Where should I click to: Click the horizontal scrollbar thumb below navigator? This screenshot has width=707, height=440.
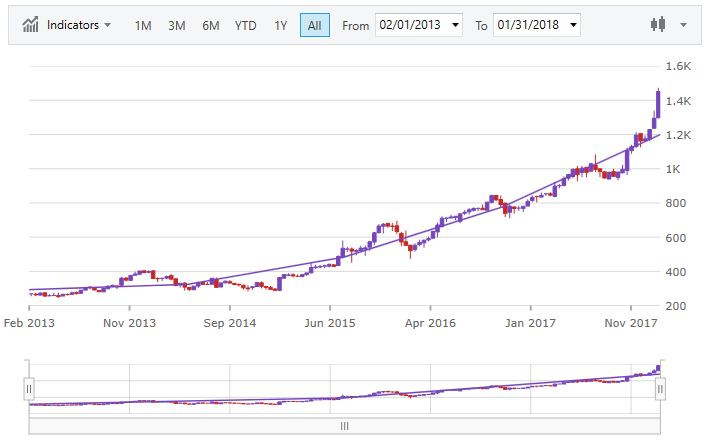(344, 425)
